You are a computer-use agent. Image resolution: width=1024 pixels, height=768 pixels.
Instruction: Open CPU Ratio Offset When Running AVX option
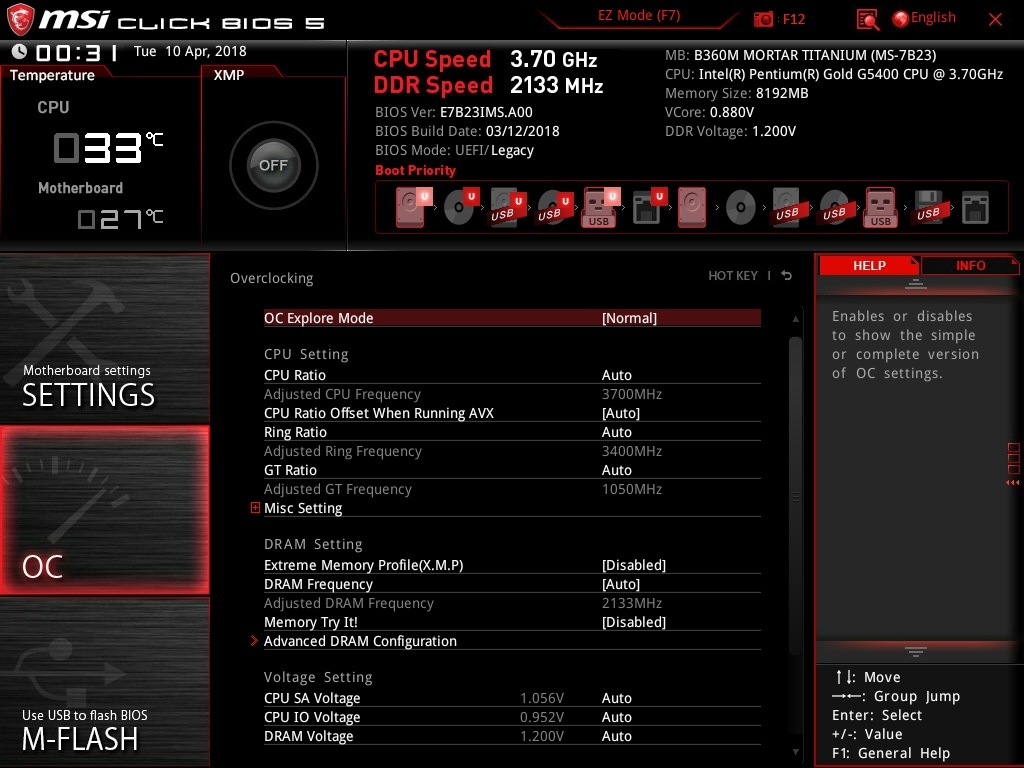(x=512, y=413)
